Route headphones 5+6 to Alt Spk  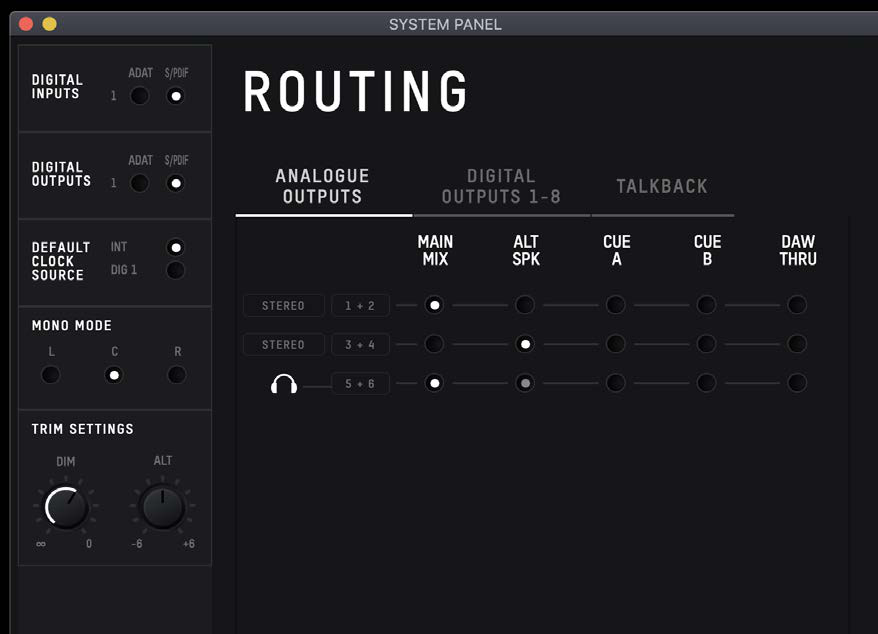[525, 383]
